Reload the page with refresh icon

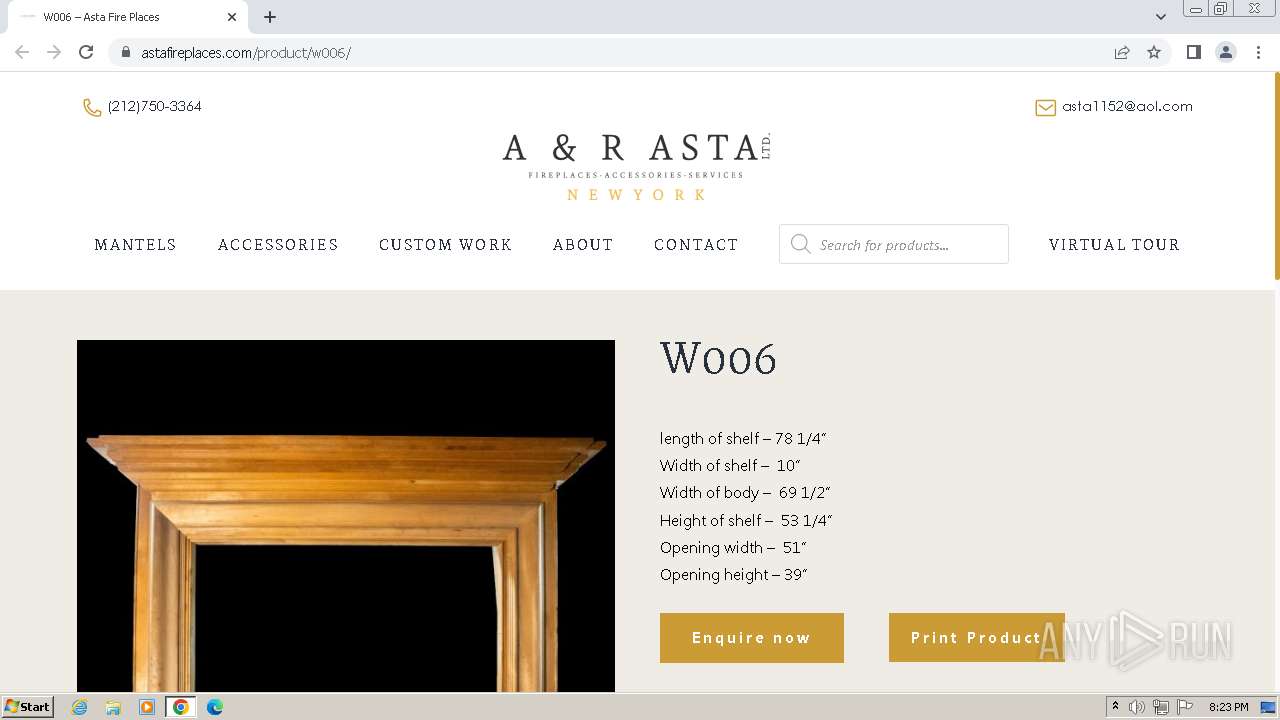tap(86, 52)
